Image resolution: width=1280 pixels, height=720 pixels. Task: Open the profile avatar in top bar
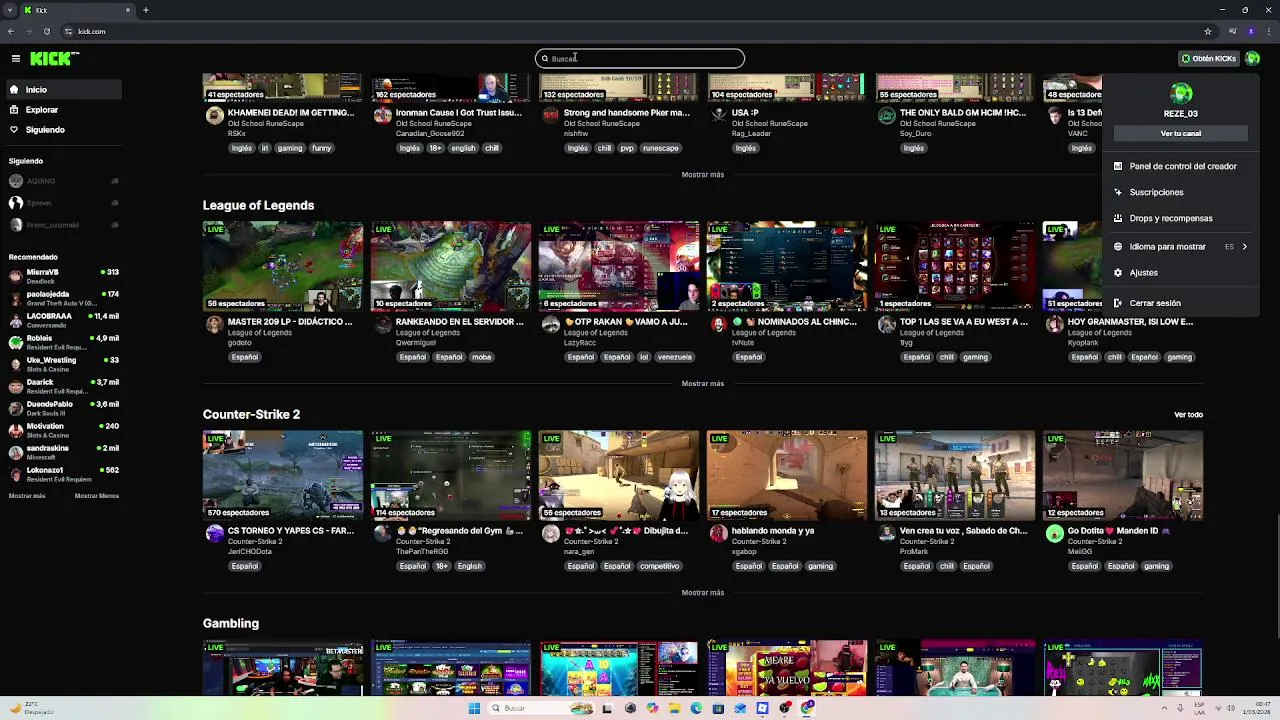point(1252,59)
